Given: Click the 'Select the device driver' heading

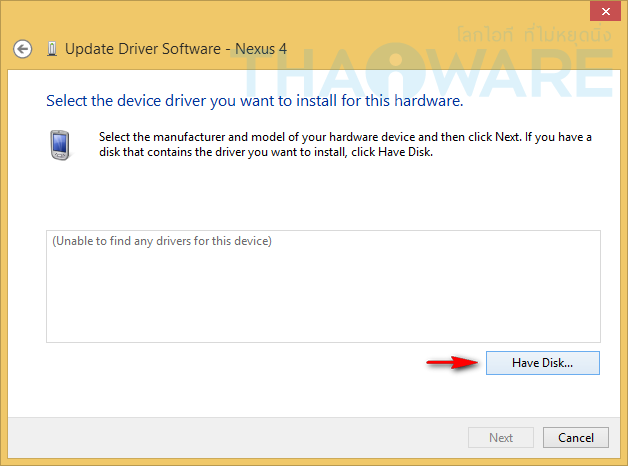Looking at the screenshot, I should (254, 101).
